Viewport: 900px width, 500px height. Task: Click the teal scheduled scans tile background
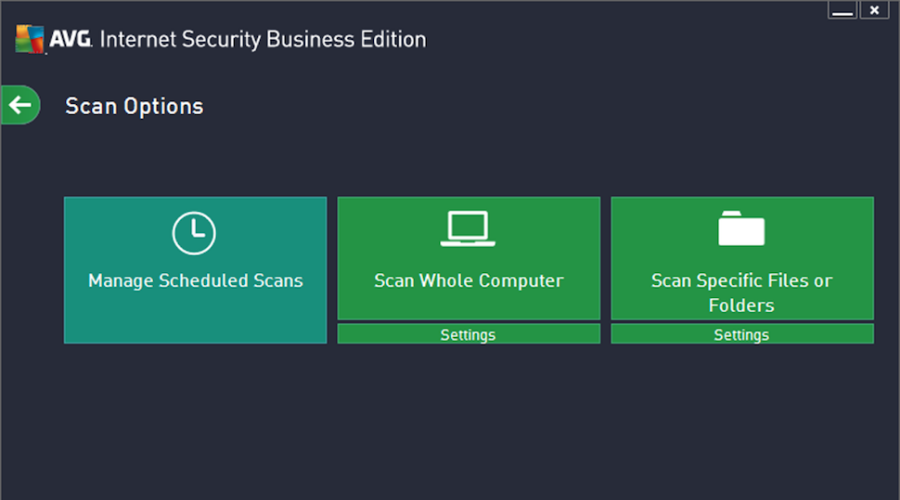(195, 321)
